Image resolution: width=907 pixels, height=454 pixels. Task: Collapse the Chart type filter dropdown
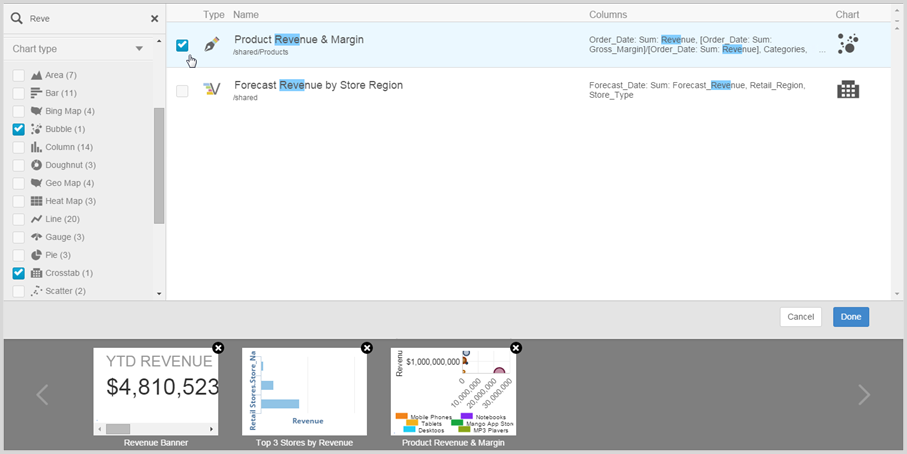tap(139, 49)
